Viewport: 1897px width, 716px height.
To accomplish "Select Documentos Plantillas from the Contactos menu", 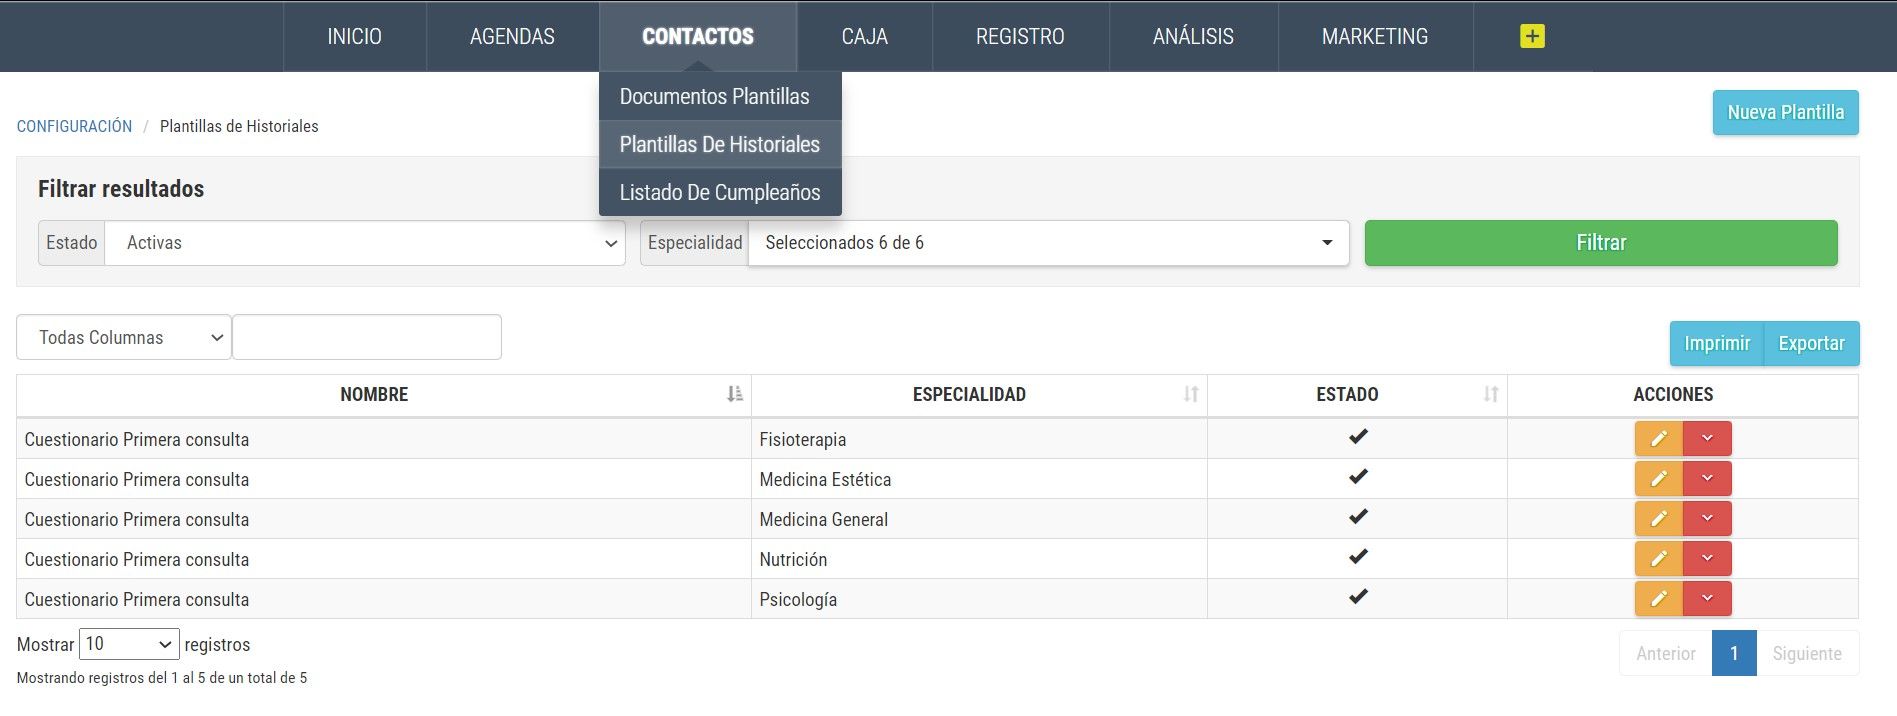I will (x=715, y=97).
